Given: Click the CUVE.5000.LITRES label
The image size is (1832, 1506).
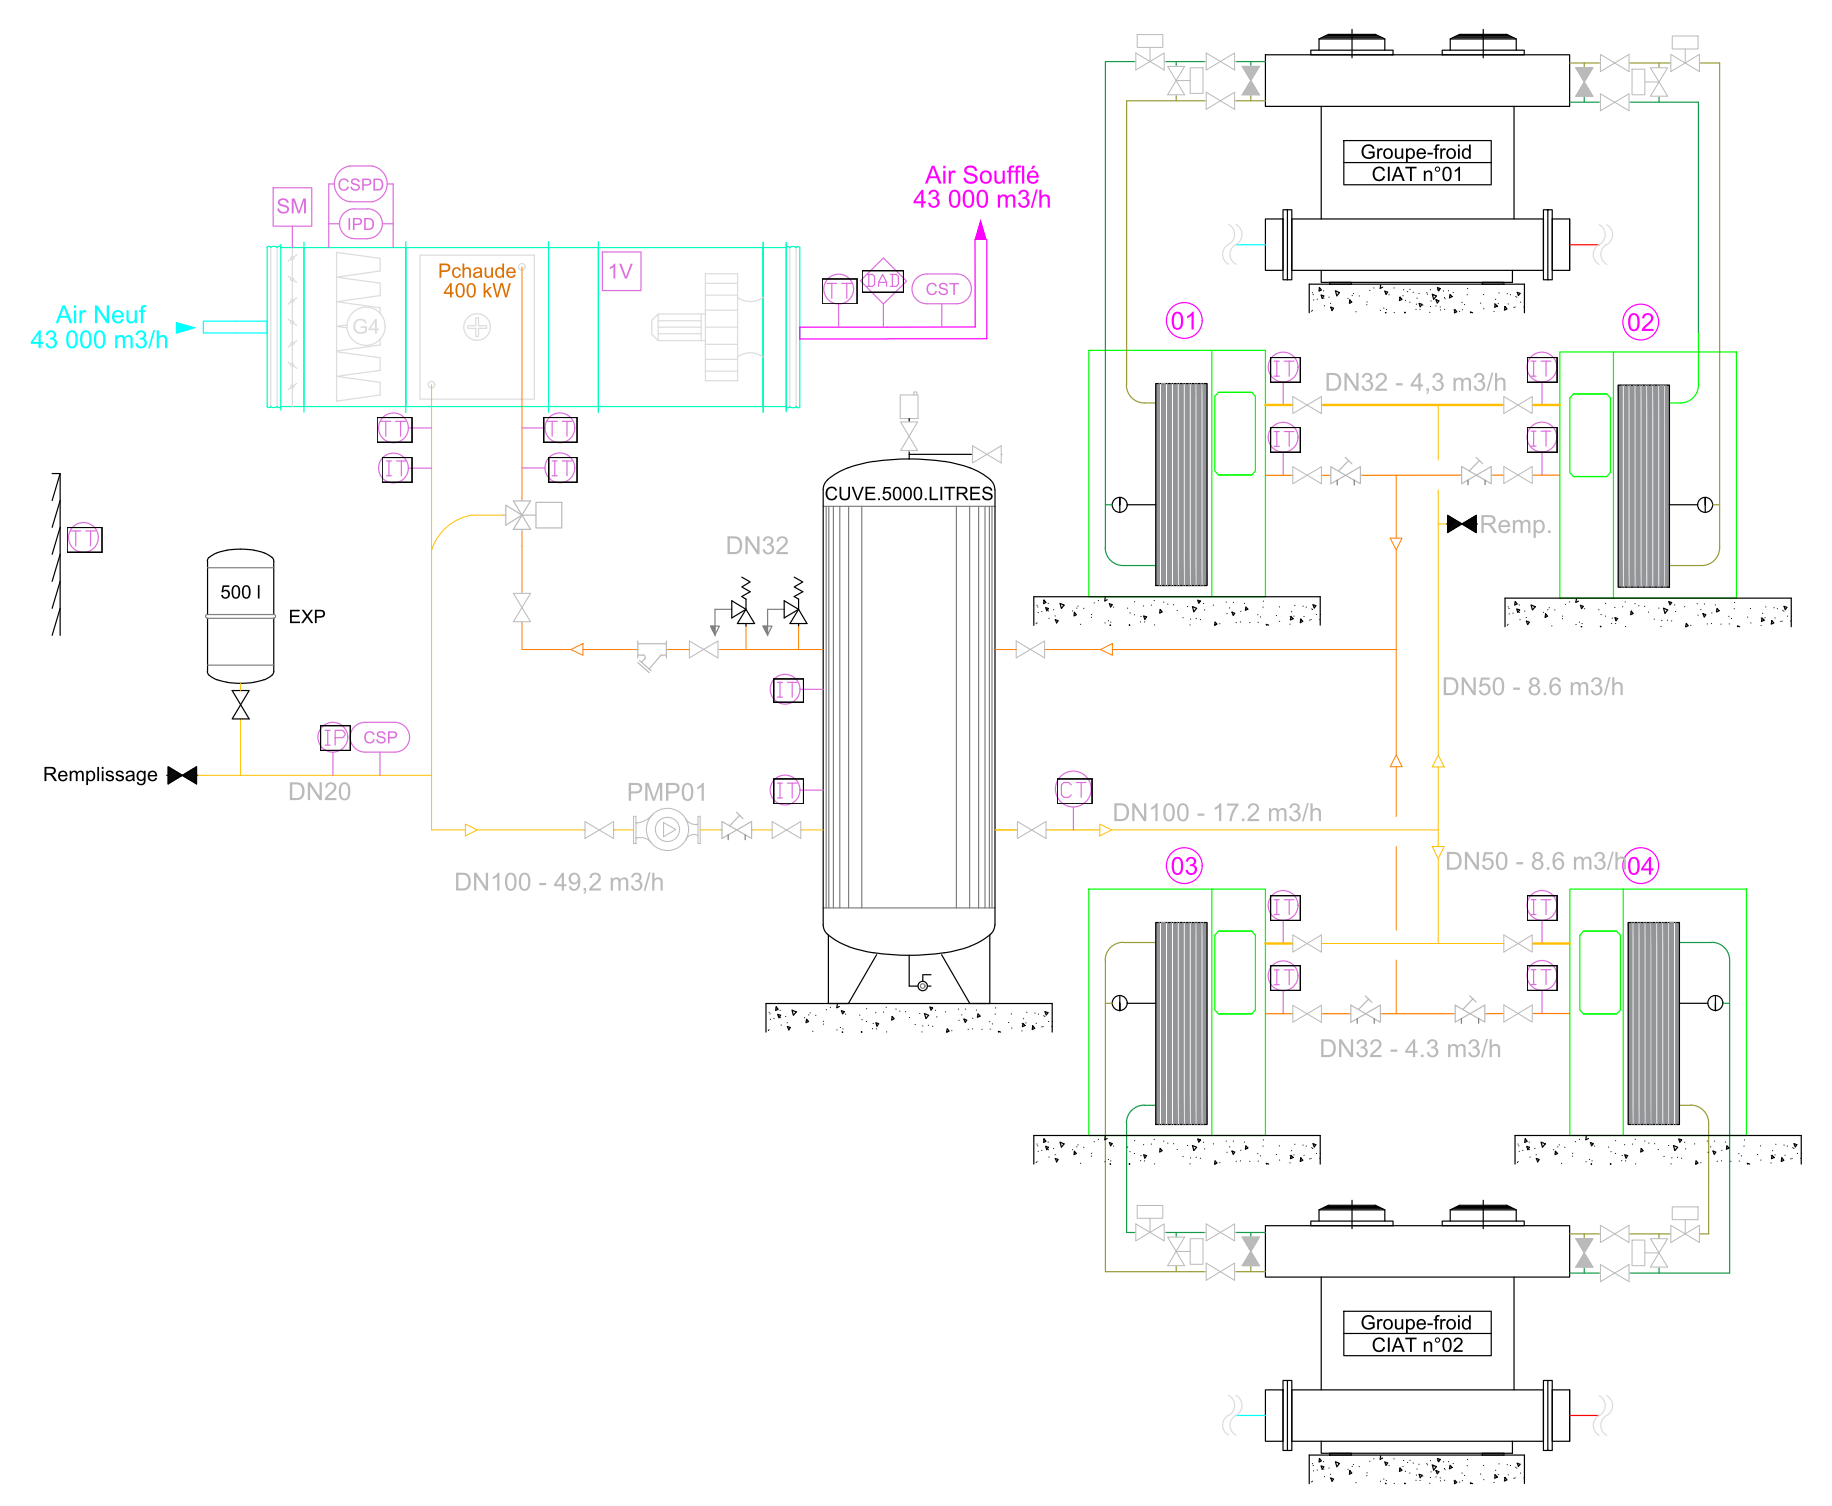Looking at the screenshot, I should point(909,493).
